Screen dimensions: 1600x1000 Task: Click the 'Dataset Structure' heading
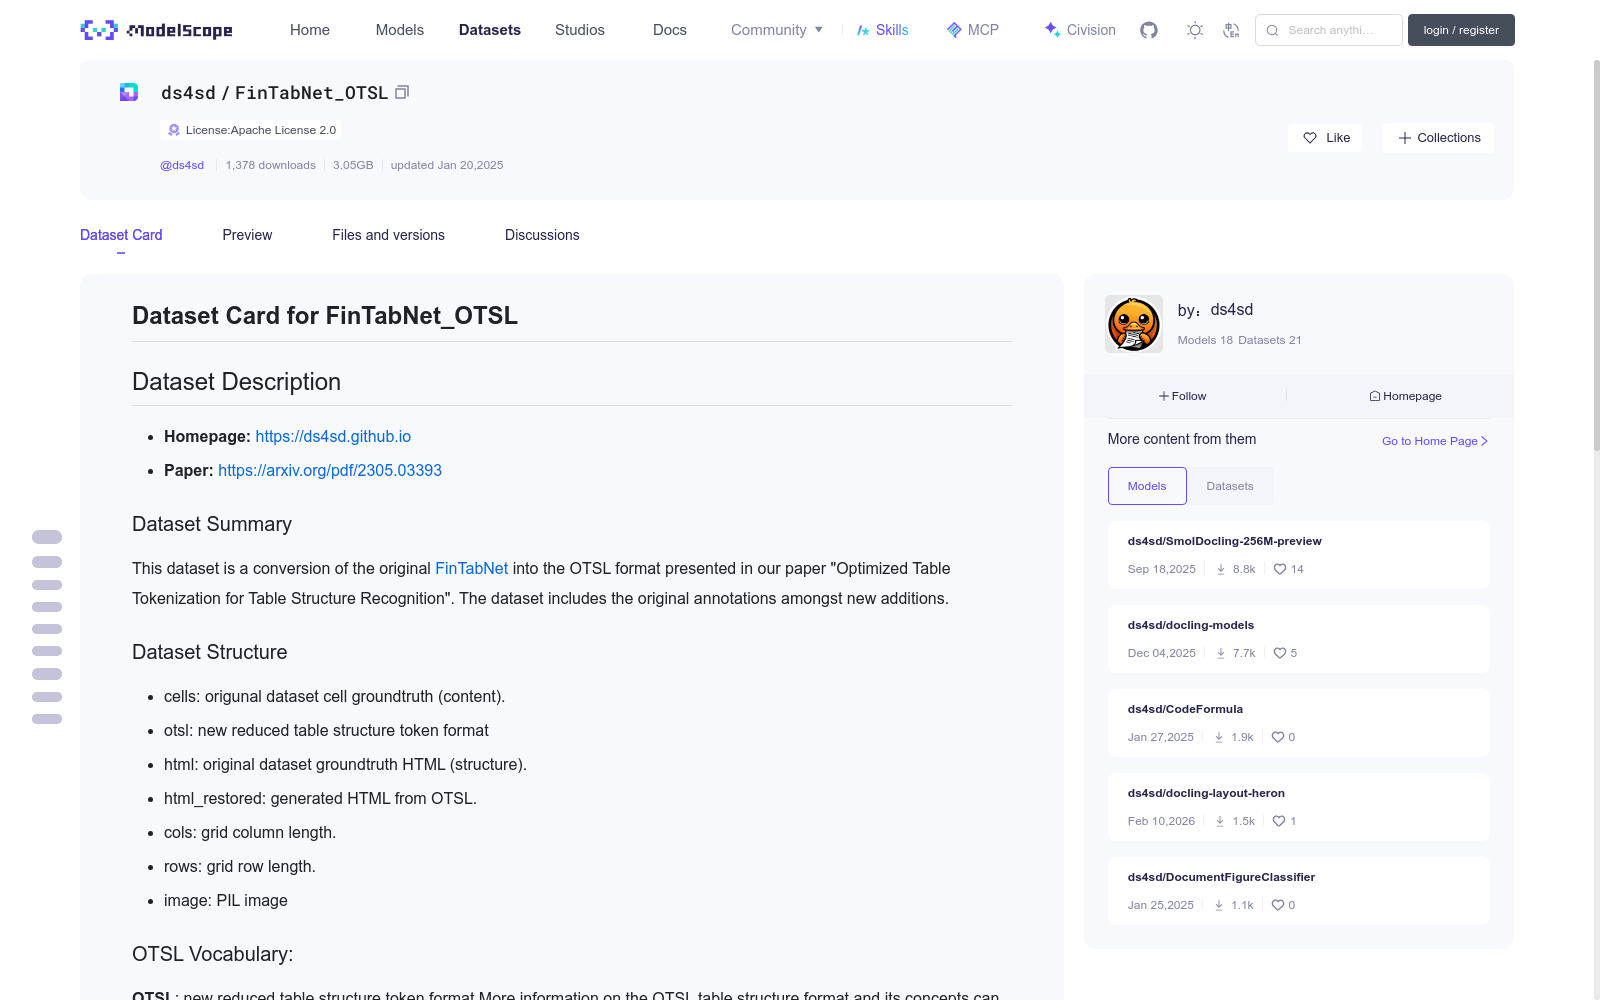point(210,652)
